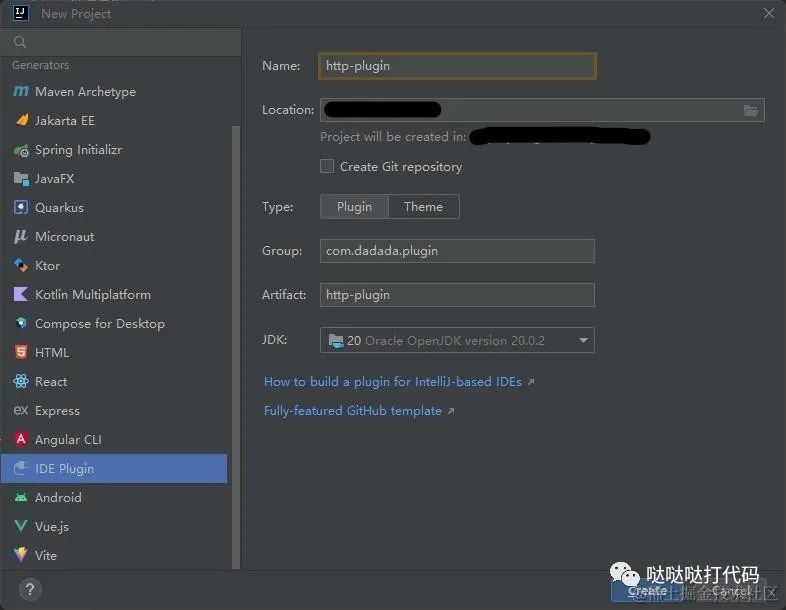Click the Ktor generator icon

coord(21,265)
